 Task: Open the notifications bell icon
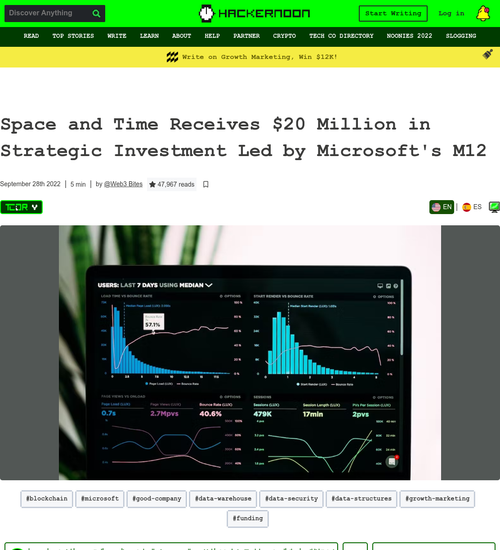pyautogui.click(x=483, y=14)
